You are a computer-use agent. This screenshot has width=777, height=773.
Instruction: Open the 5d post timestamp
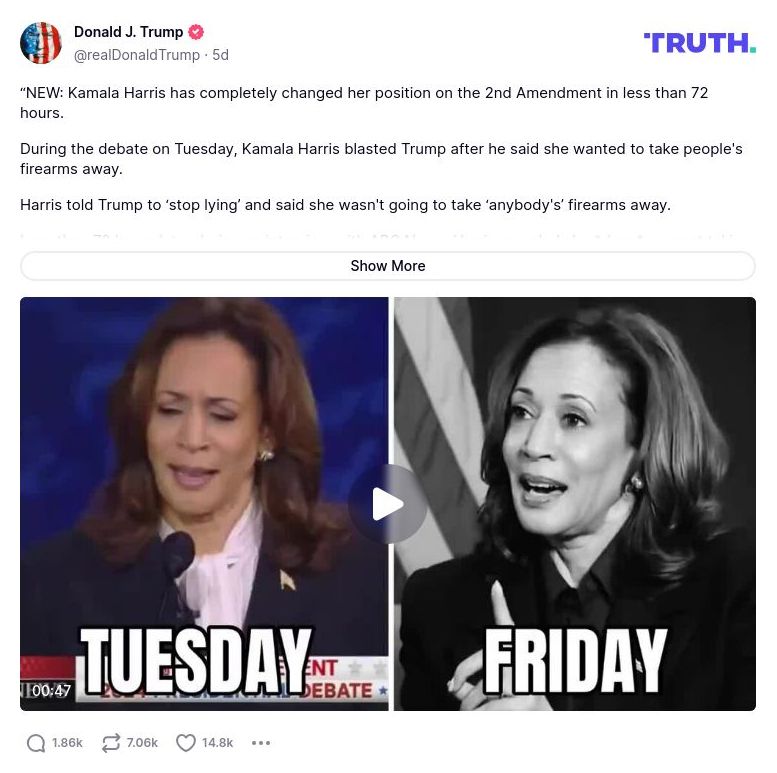coord(221,55)
